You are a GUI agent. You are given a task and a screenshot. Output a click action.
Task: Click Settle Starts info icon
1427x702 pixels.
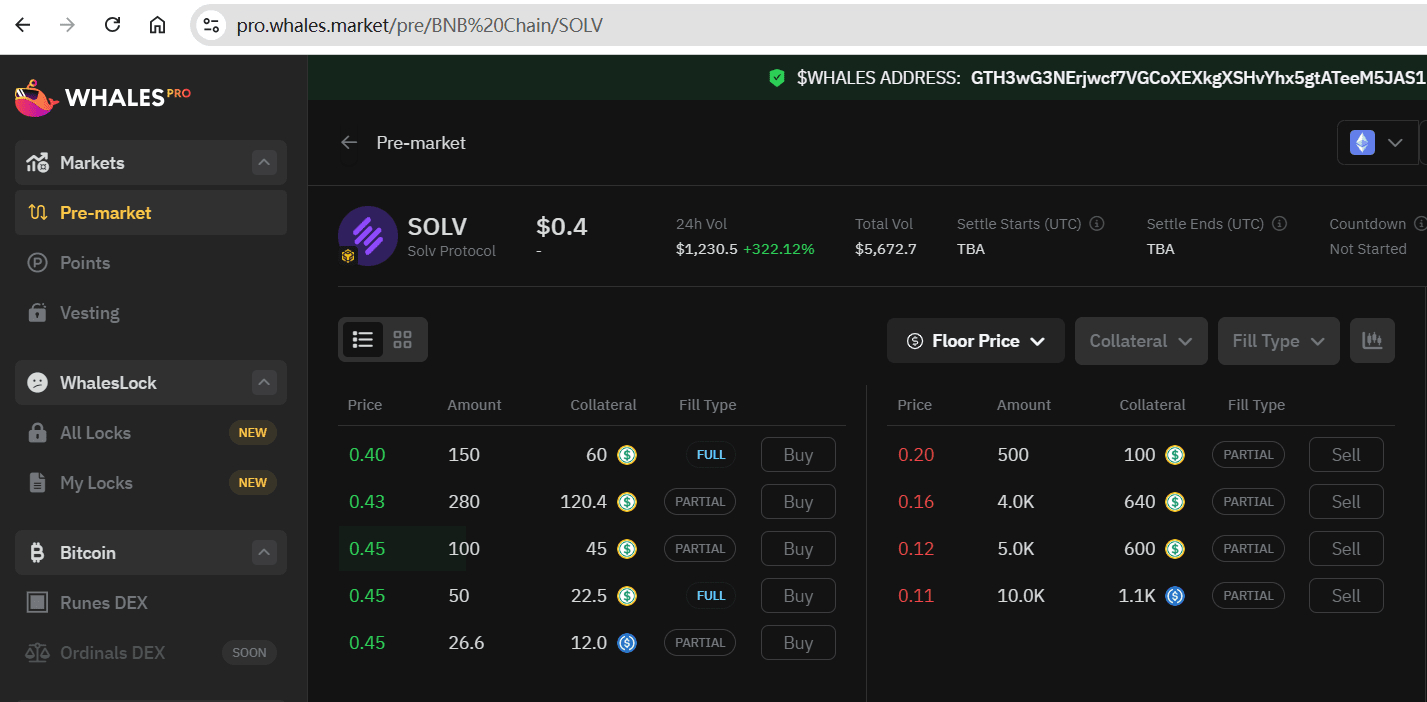[x=1097, y=224]
